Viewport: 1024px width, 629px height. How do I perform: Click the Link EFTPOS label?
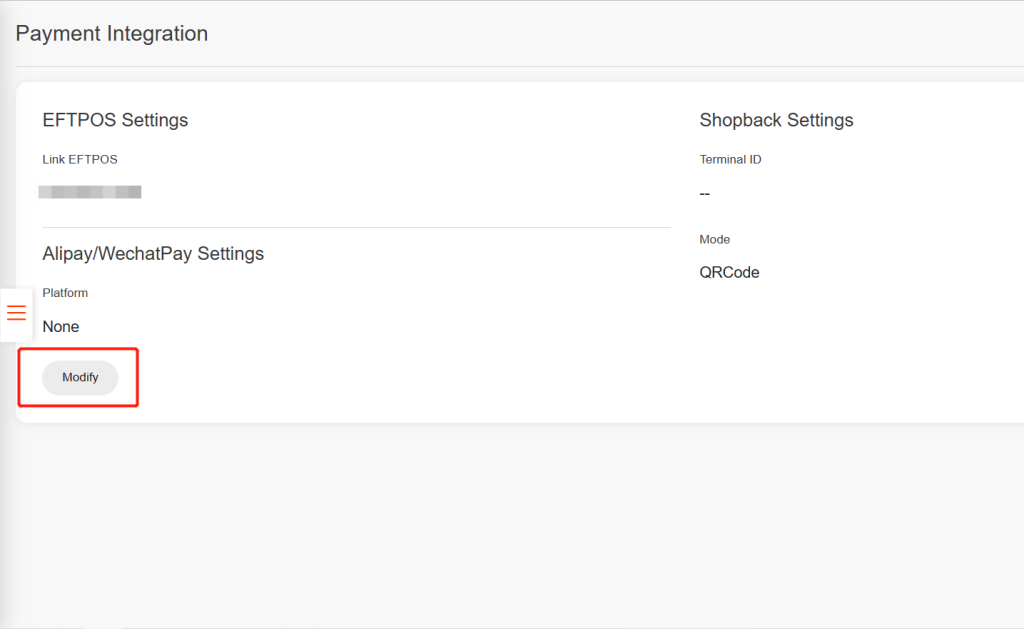tap(80, 159)
